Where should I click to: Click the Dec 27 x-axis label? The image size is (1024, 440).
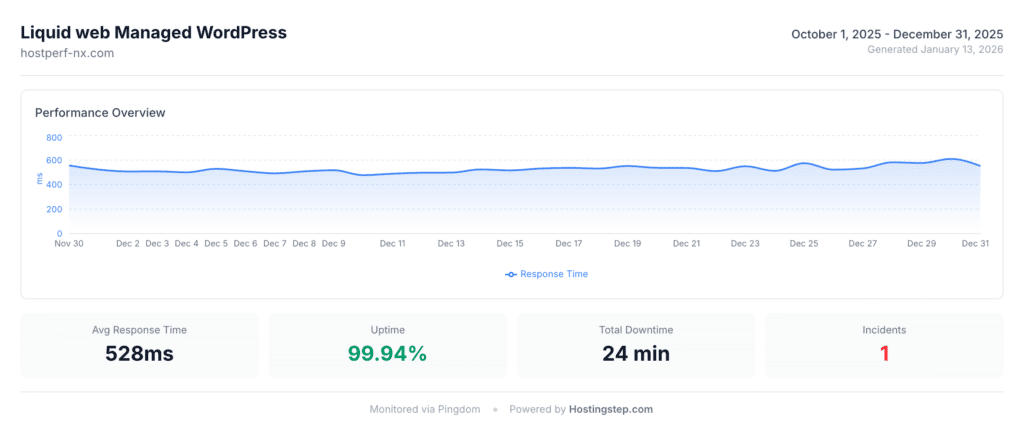pos(863,244)
